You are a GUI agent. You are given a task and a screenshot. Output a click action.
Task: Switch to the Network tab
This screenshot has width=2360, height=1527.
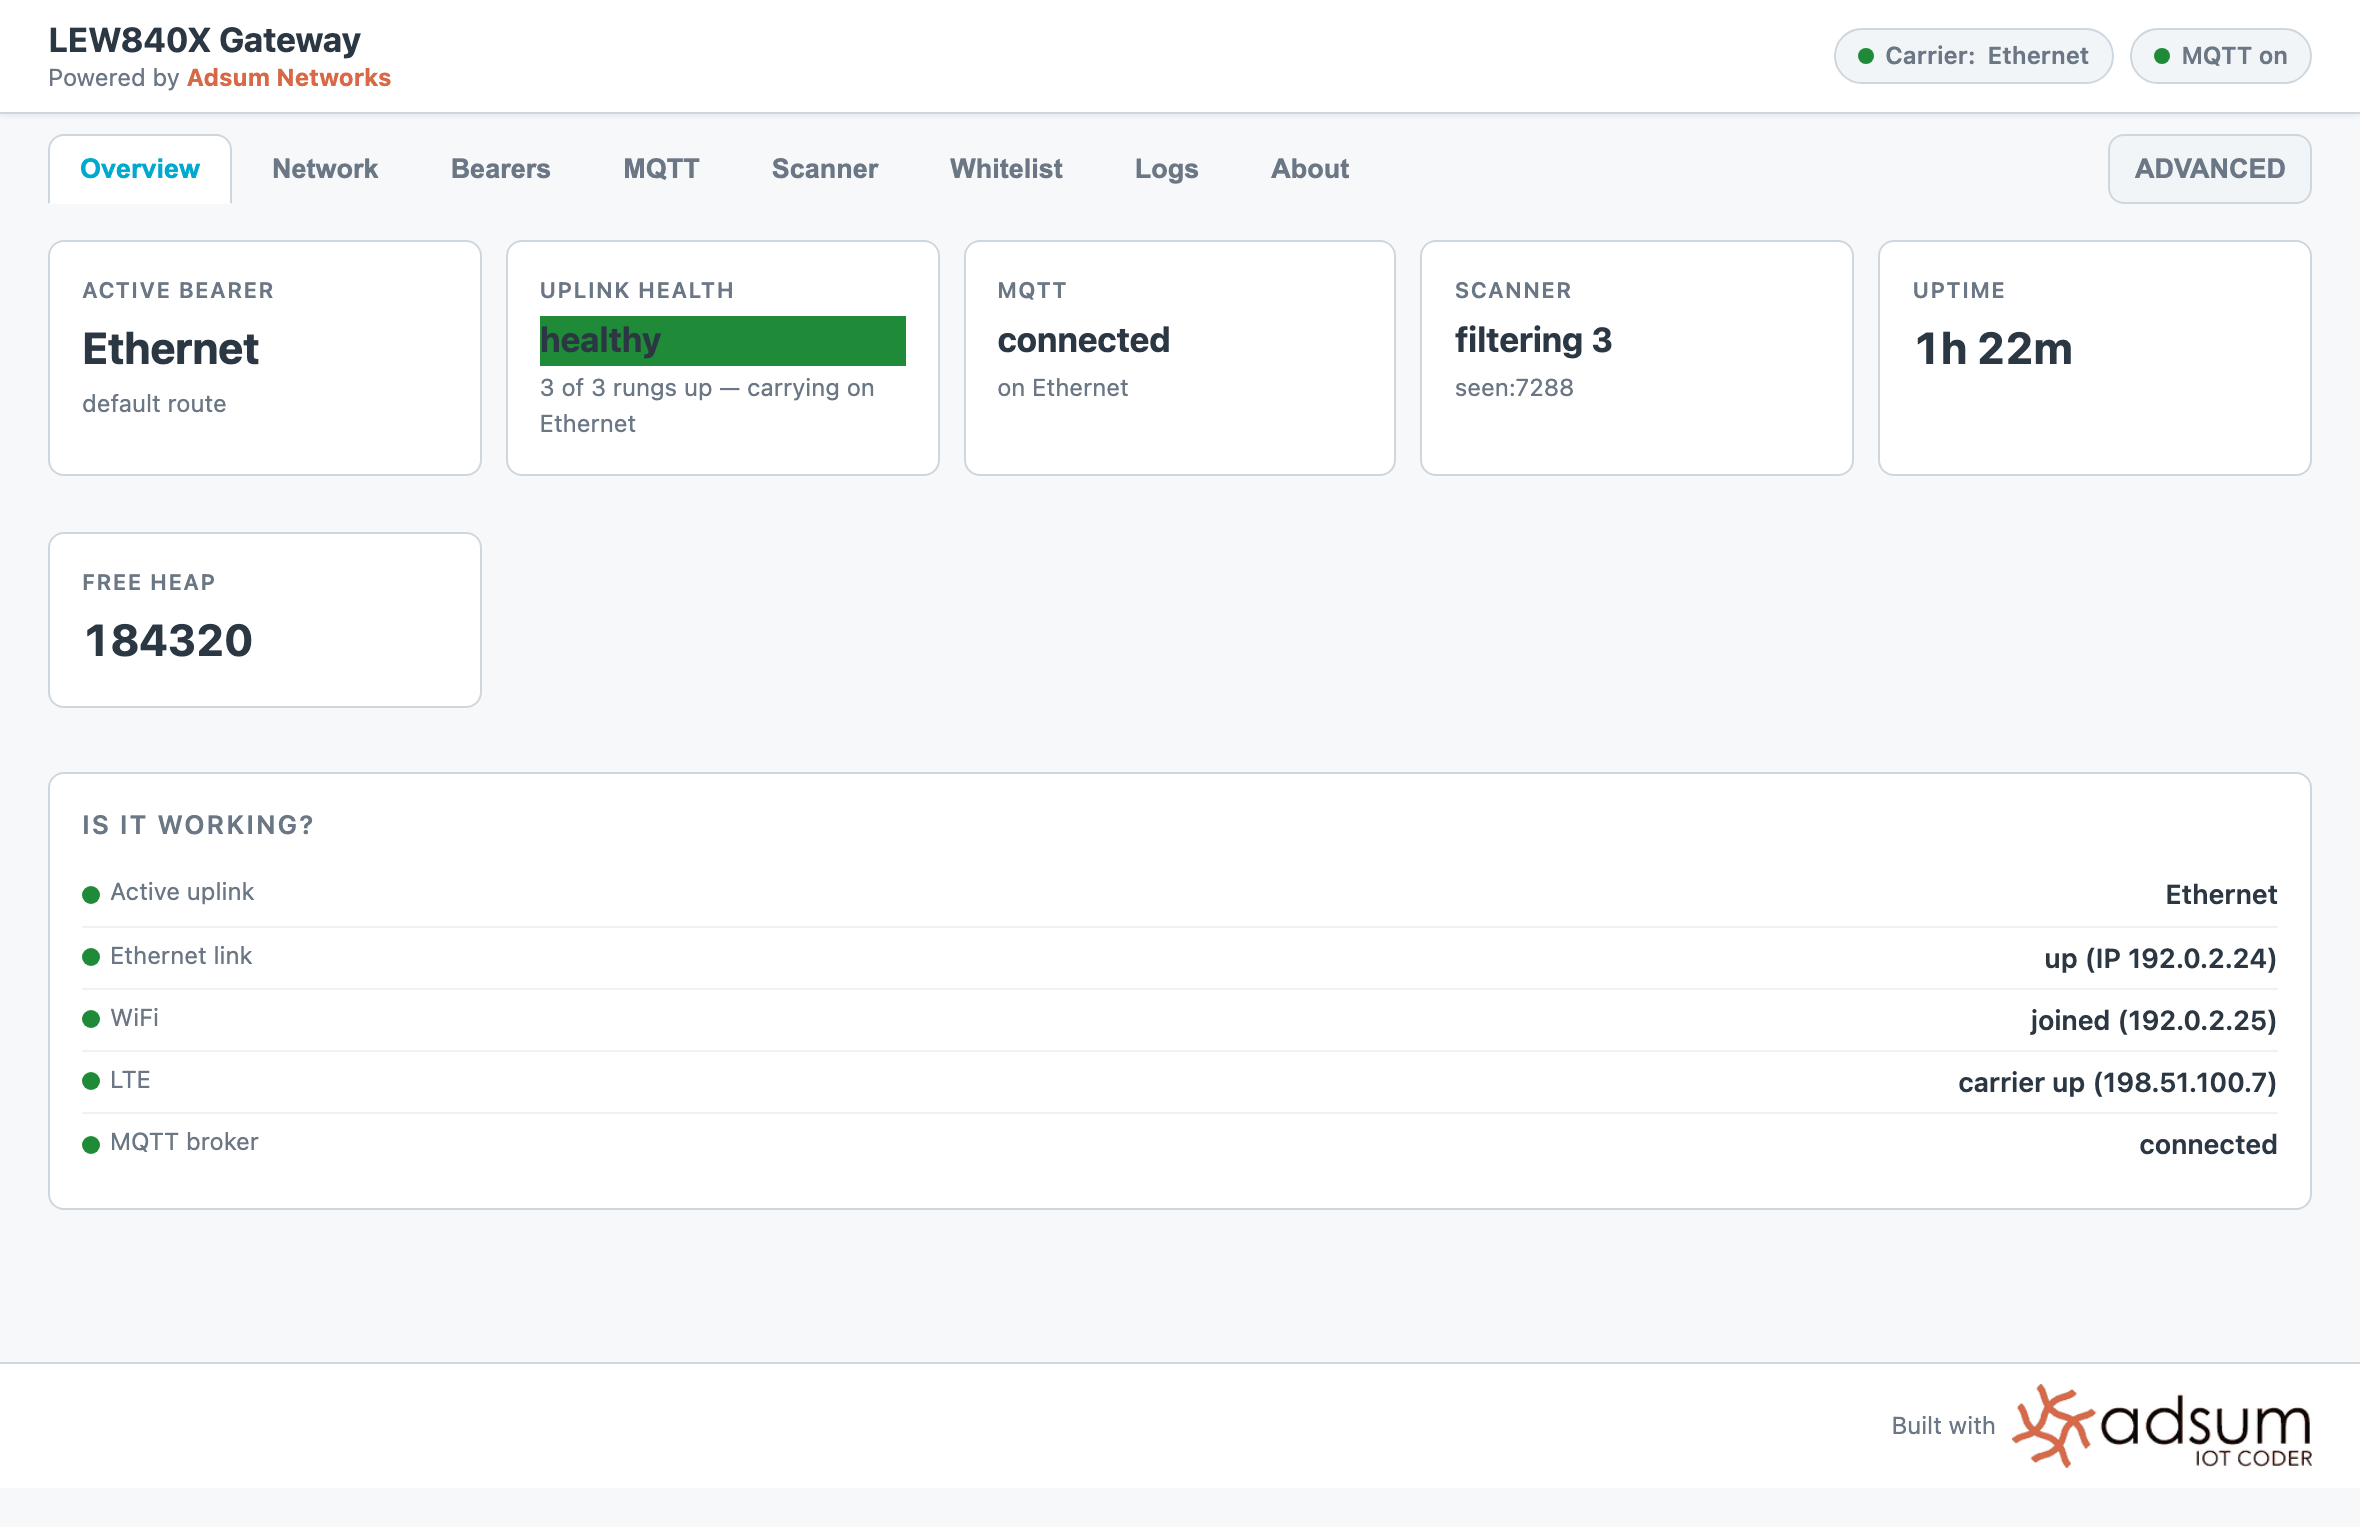(325, 169)
